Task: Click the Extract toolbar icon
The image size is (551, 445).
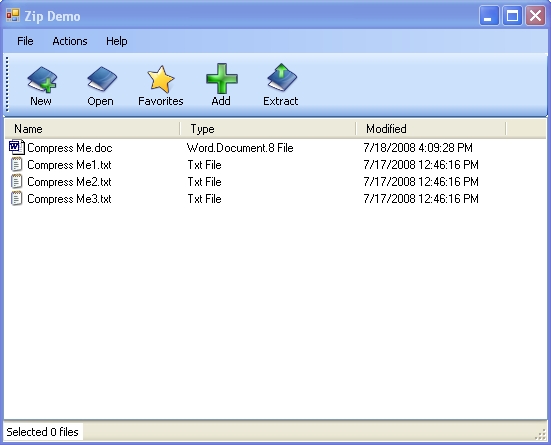Action: [282, 78]
